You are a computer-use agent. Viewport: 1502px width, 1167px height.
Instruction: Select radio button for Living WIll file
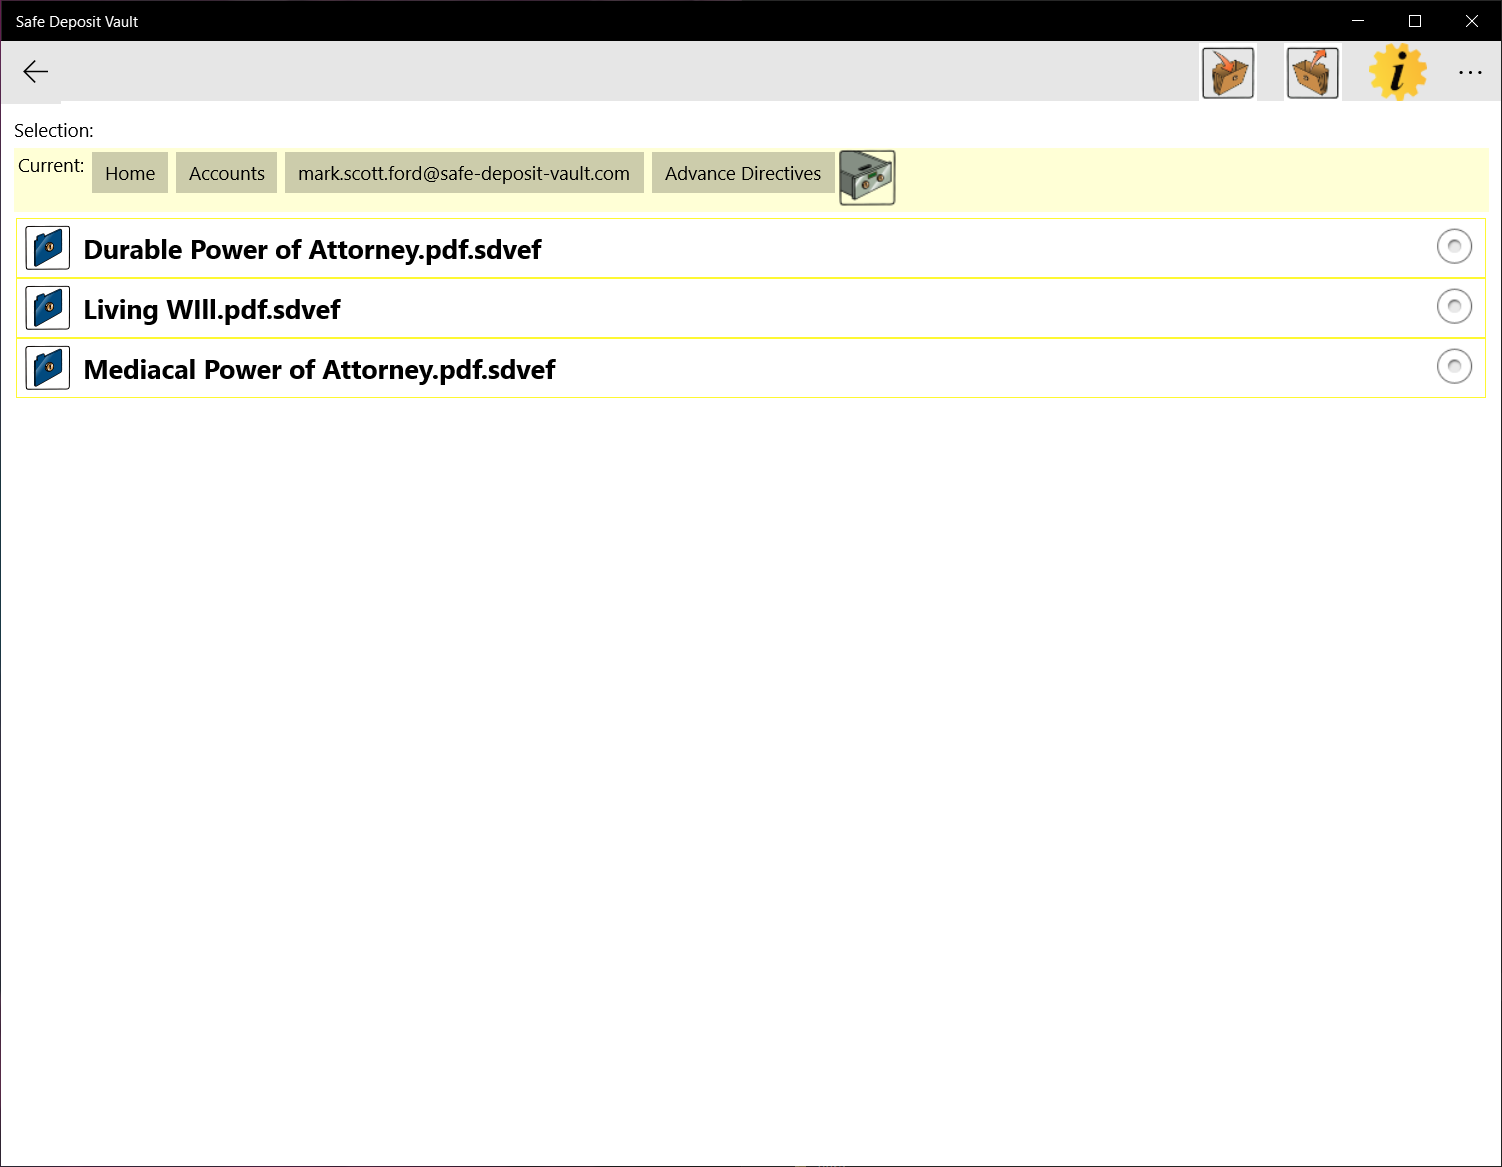pos(1454,306)
